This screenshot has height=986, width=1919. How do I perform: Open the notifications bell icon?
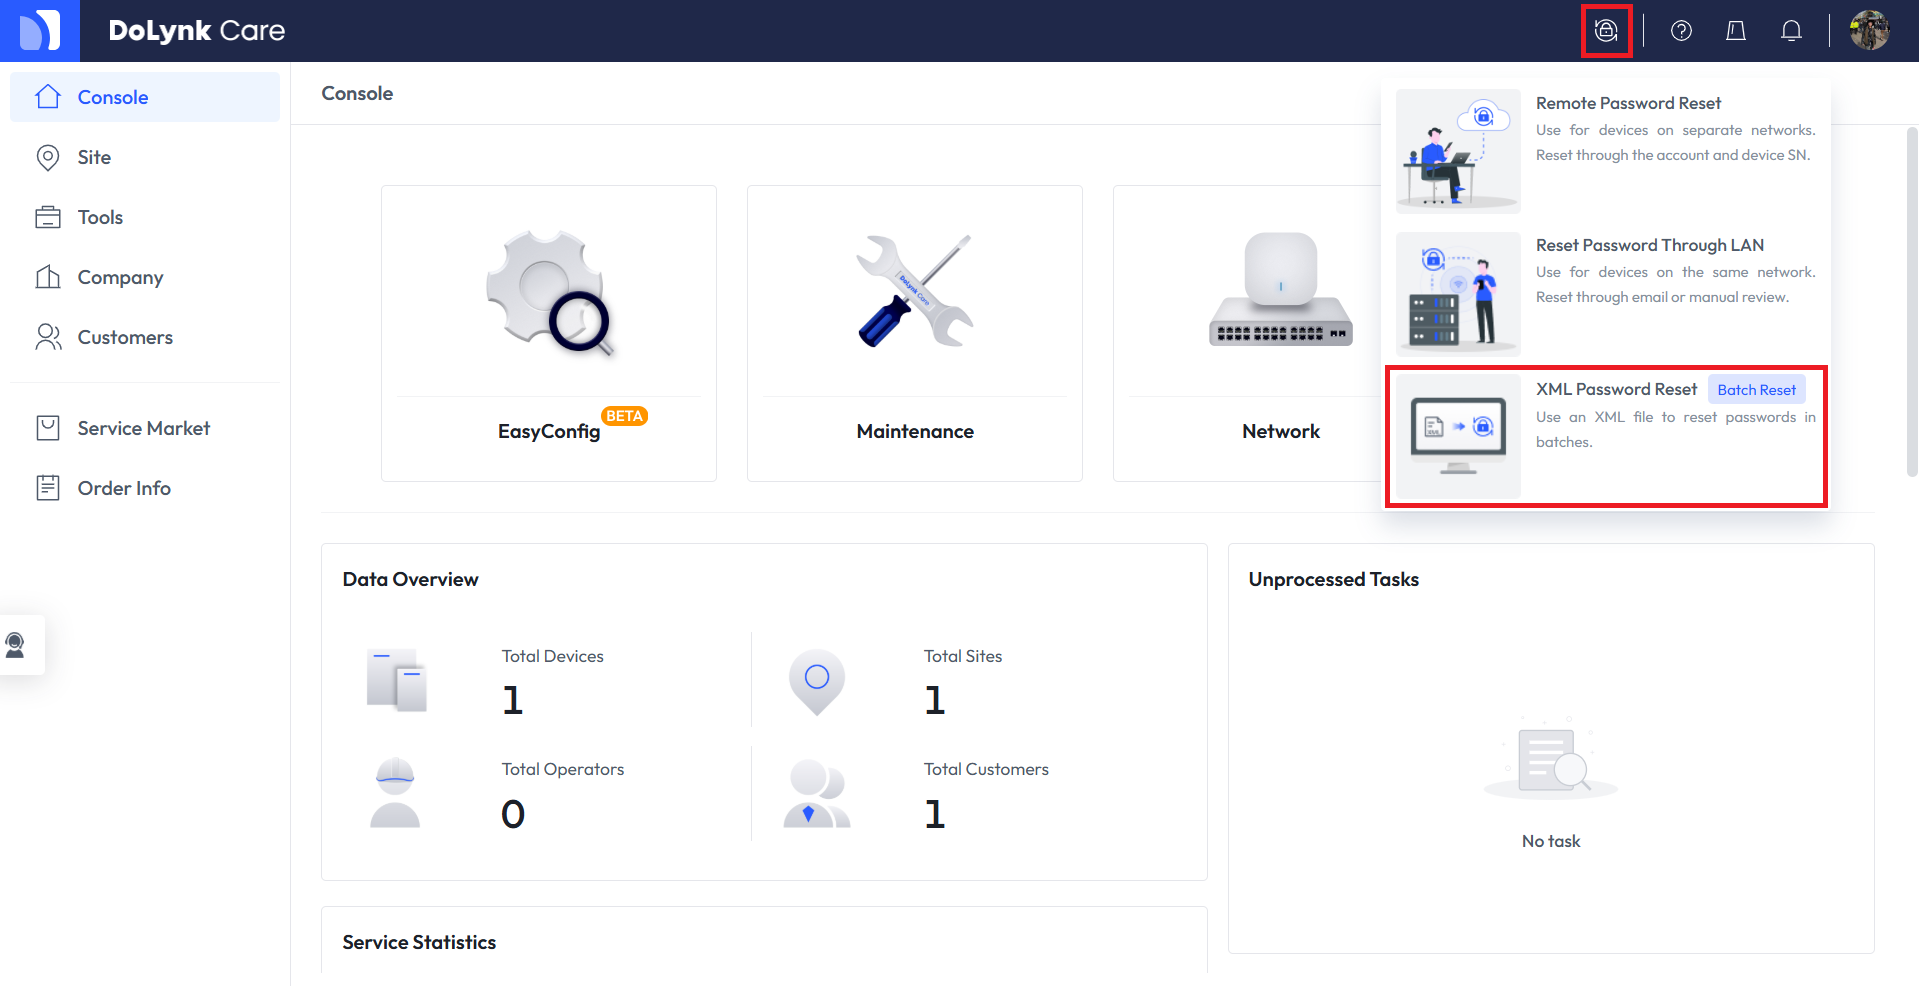pos(1791,31)
